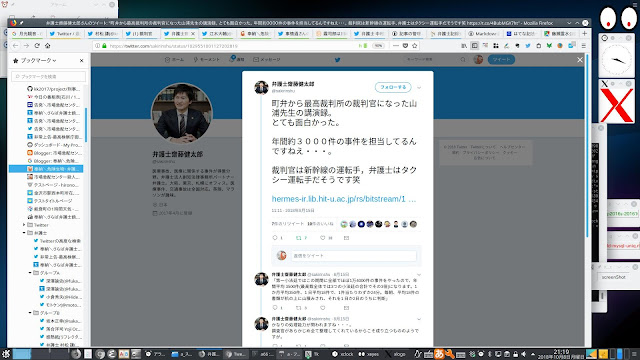640x360 pixels.
Task: Switch to the first browser tab 月光観音
Action: coord(27,33)
